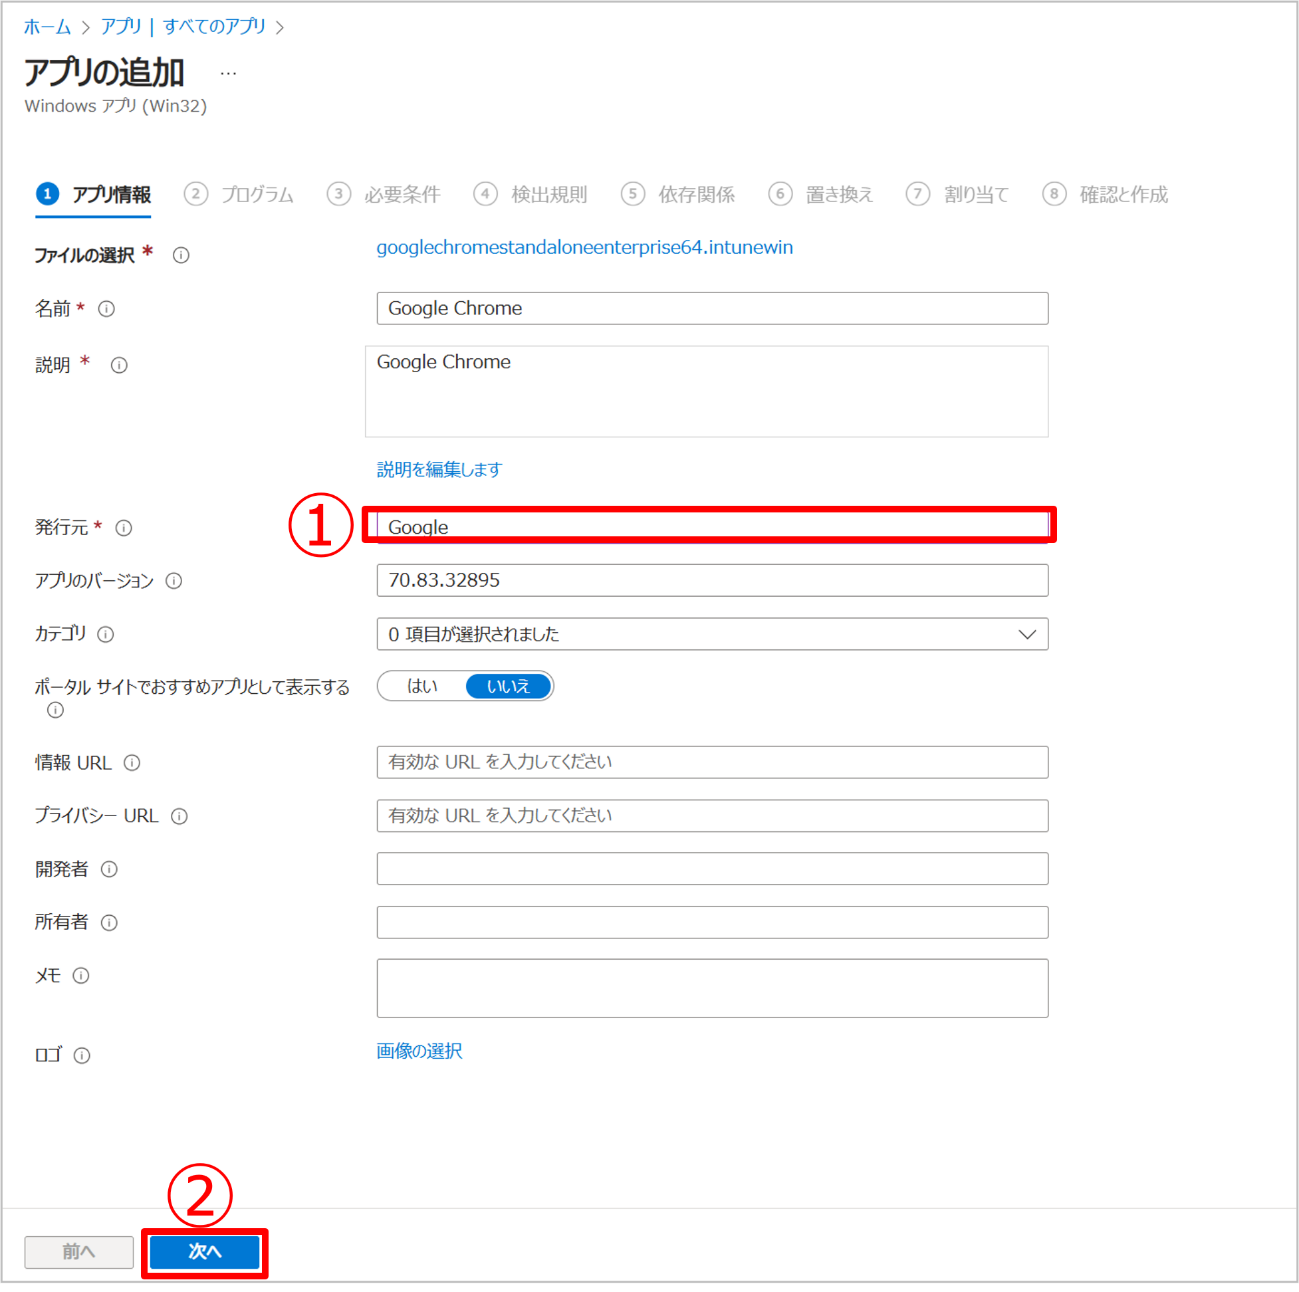Click the 開発者 input field
Screen dimensions: 1299x1292
[x=712, y=869]
